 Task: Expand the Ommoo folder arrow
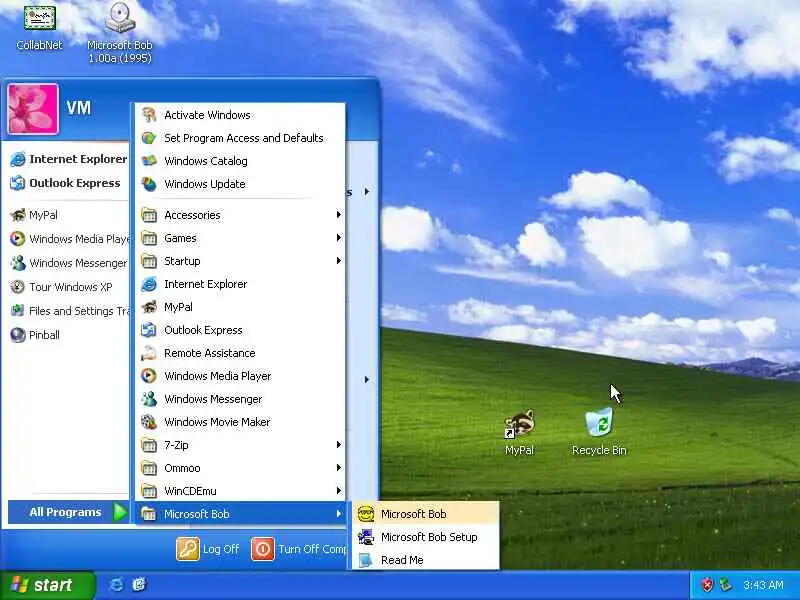pyautogui.click(x=338, y=468)
